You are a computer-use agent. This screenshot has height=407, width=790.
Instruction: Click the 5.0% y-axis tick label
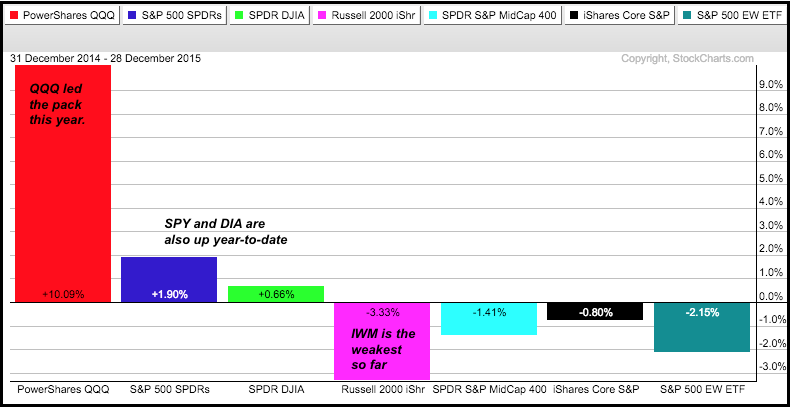tap(771, 178)
